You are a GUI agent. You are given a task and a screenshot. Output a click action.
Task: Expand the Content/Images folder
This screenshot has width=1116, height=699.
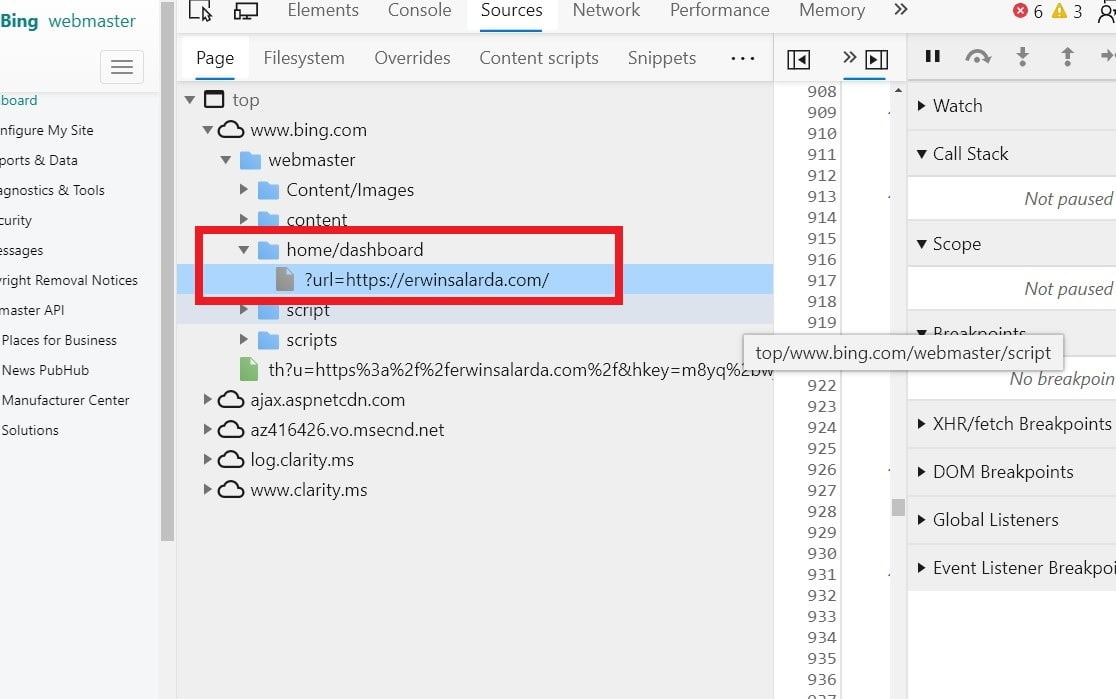244,190
